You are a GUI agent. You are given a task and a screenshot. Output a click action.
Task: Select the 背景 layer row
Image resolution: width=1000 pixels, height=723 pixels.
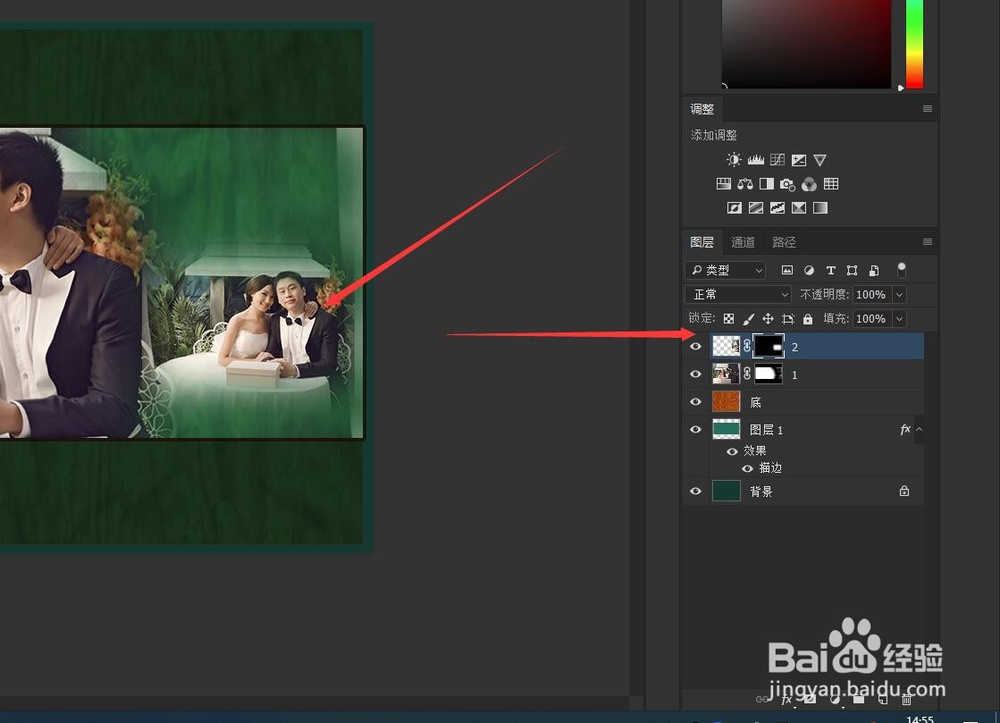pos(804,491)
